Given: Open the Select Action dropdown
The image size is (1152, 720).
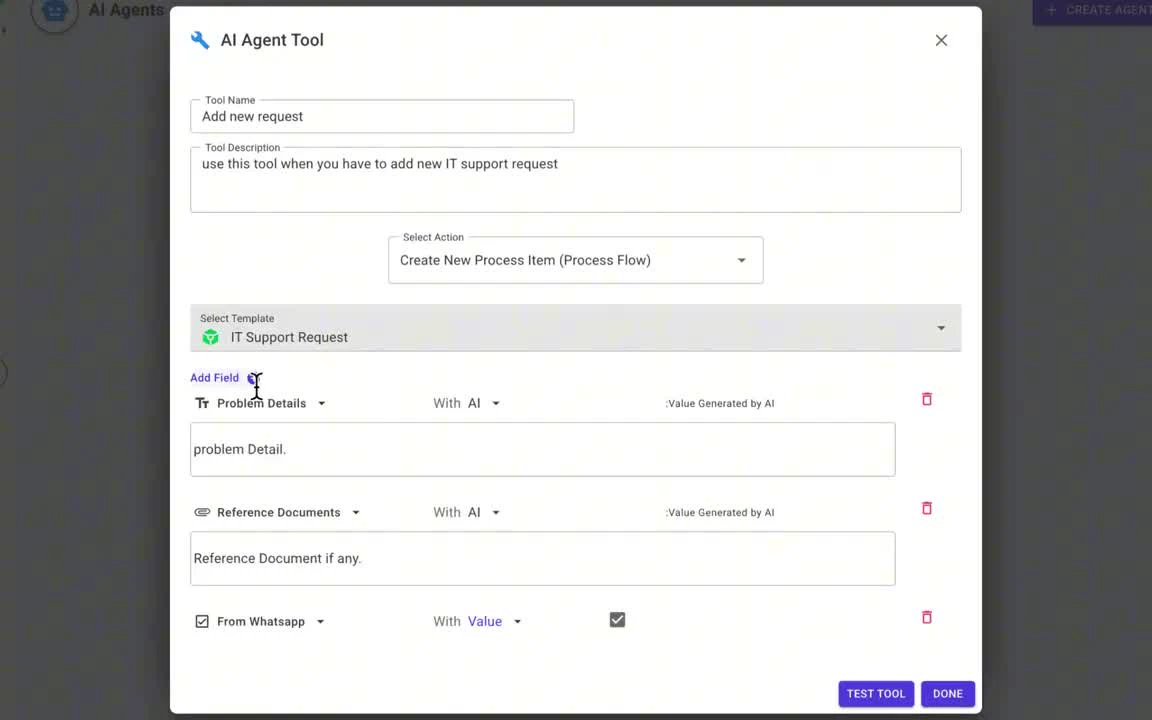Looking at the screenshot, I should click(x=575, y=260).
